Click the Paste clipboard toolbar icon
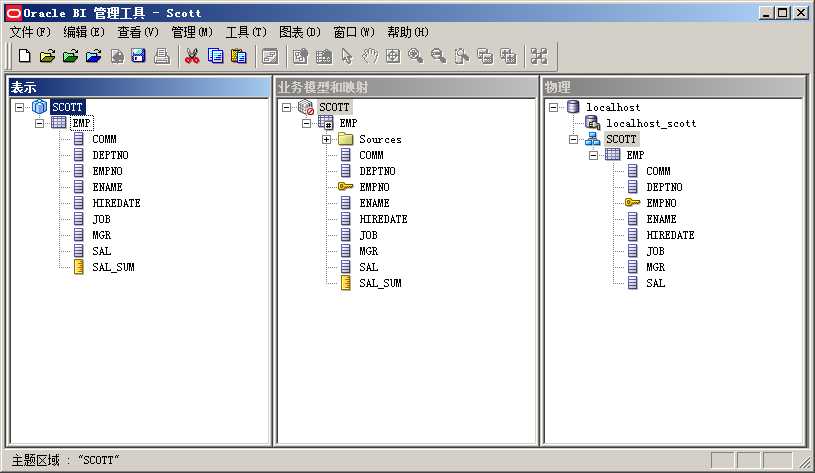815x473 pixels. pyautogui.click(x=239, y=56)
